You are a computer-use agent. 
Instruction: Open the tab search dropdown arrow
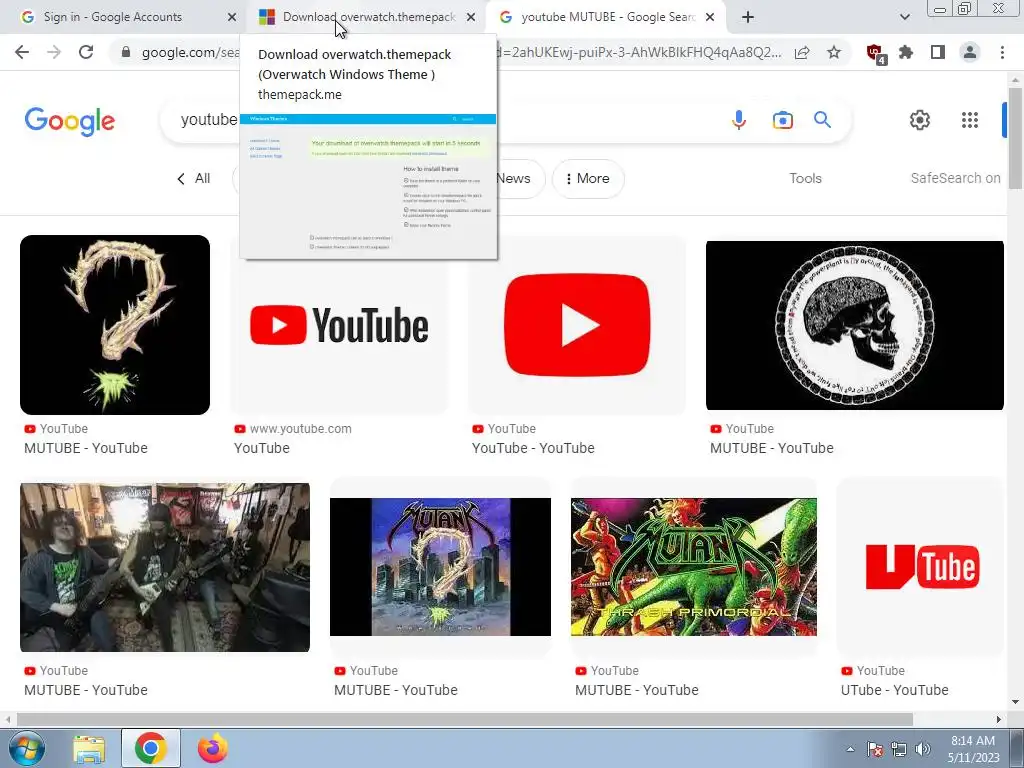pos(904,17)
